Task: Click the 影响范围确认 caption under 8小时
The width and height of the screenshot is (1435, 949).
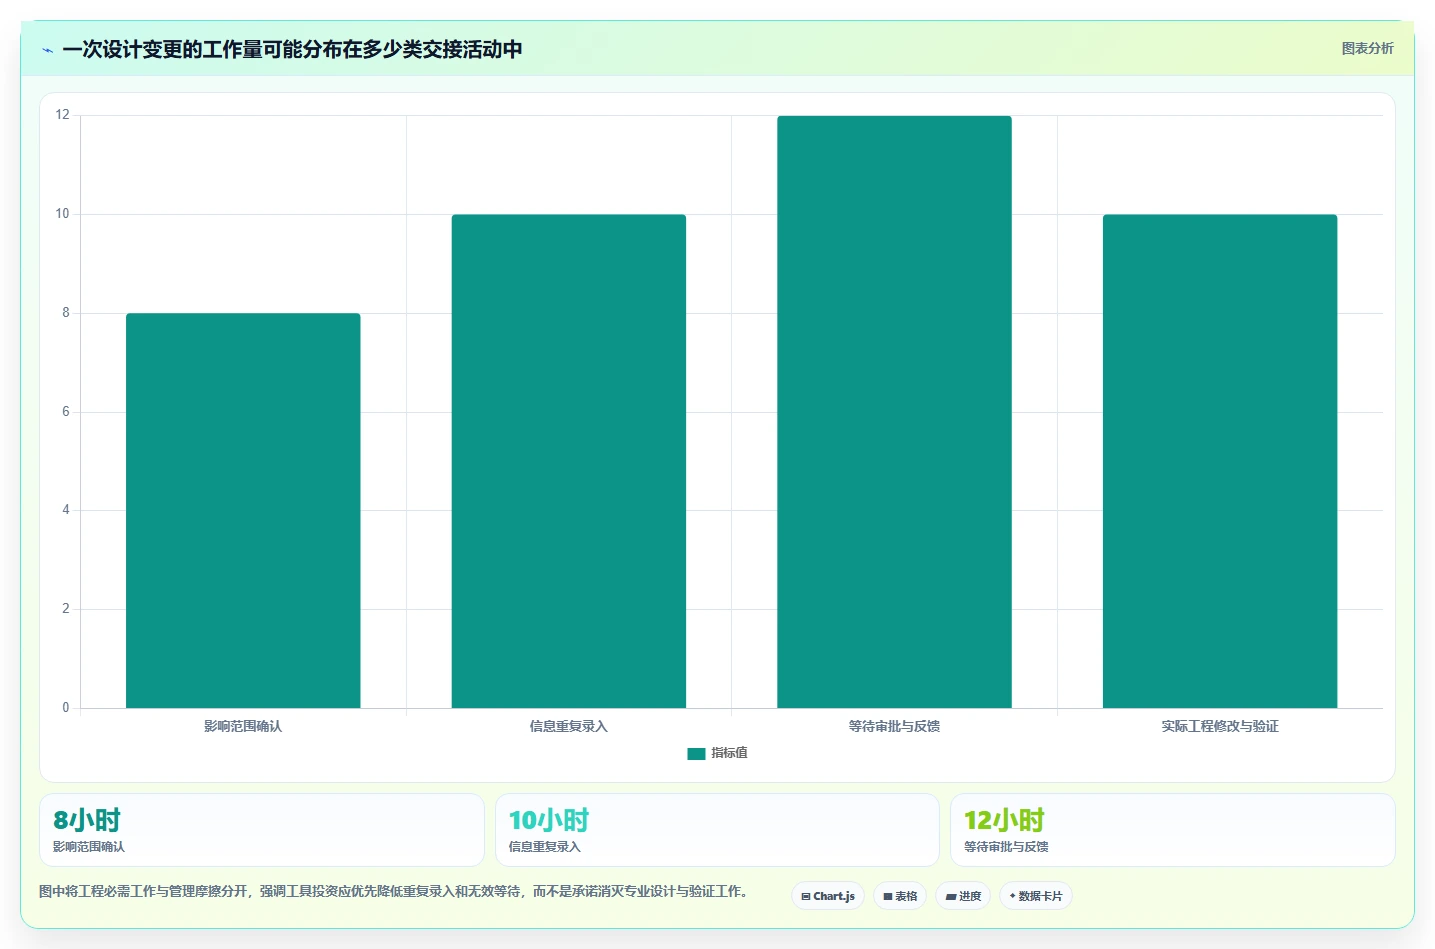Action: coord(89,847)
